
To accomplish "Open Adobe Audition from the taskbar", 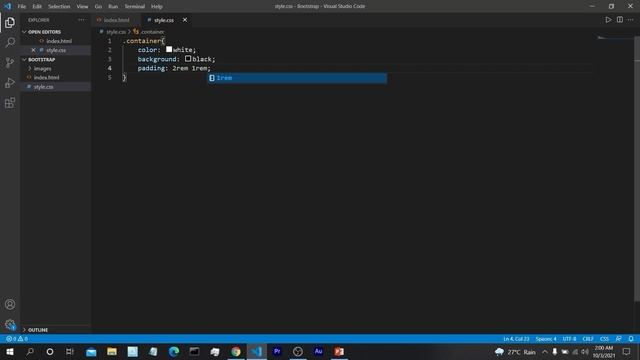I will (318, 351).
